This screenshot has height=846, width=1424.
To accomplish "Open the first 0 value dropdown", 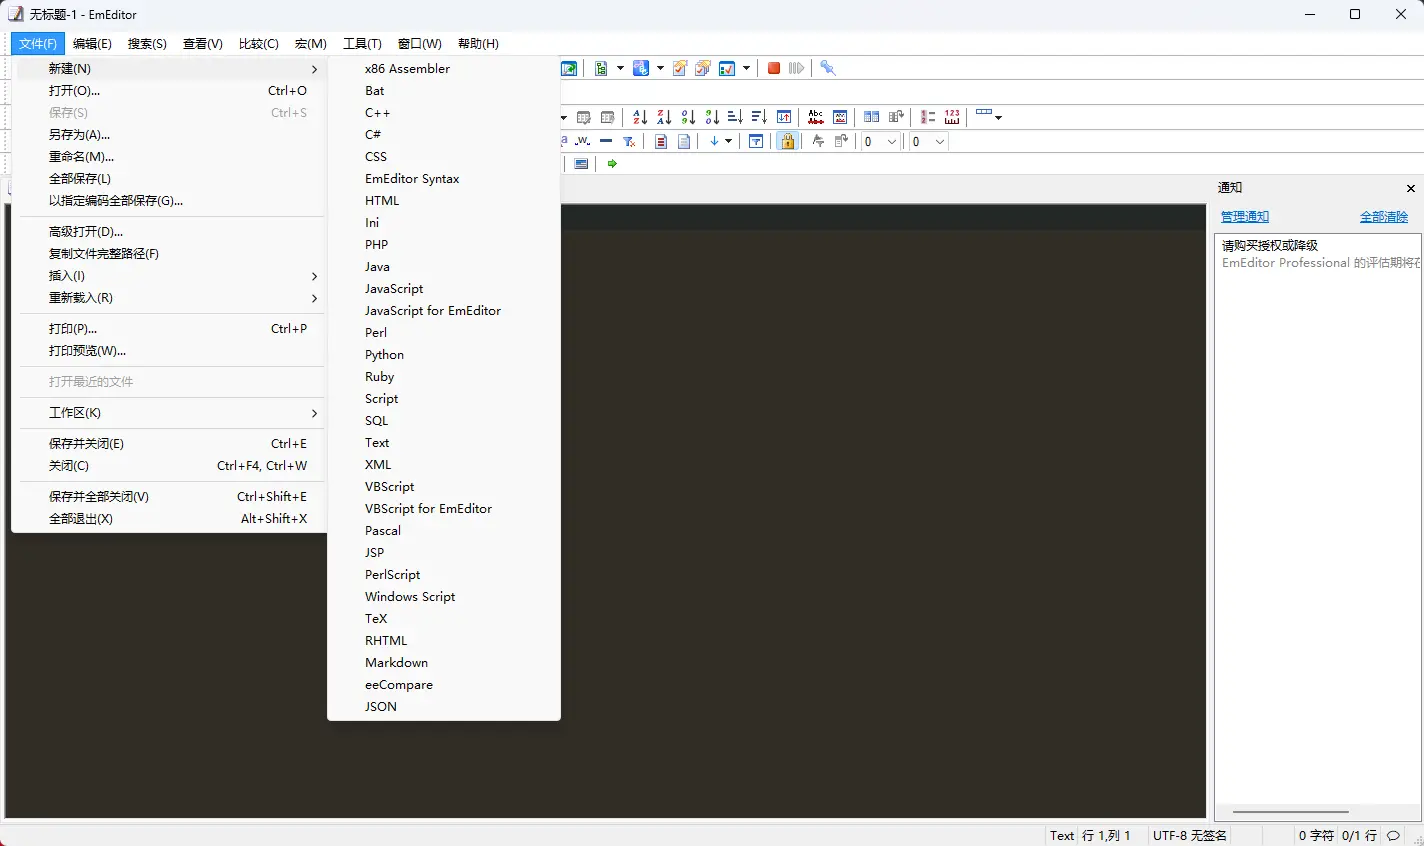I will click(891, 142).
